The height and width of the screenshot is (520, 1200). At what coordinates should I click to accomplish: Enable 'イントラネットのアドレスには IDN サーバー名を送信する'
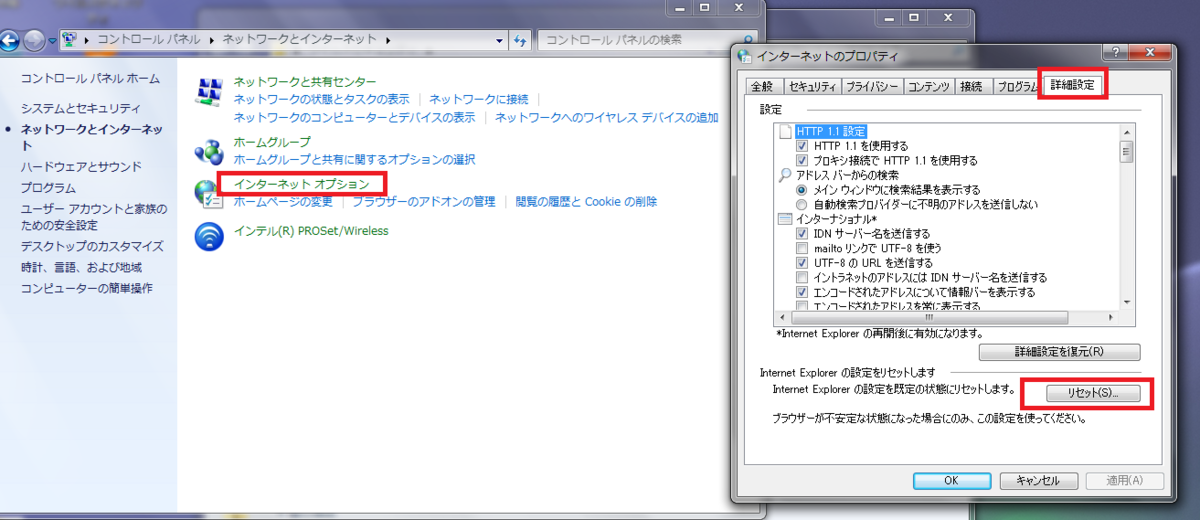coord(802,278)
